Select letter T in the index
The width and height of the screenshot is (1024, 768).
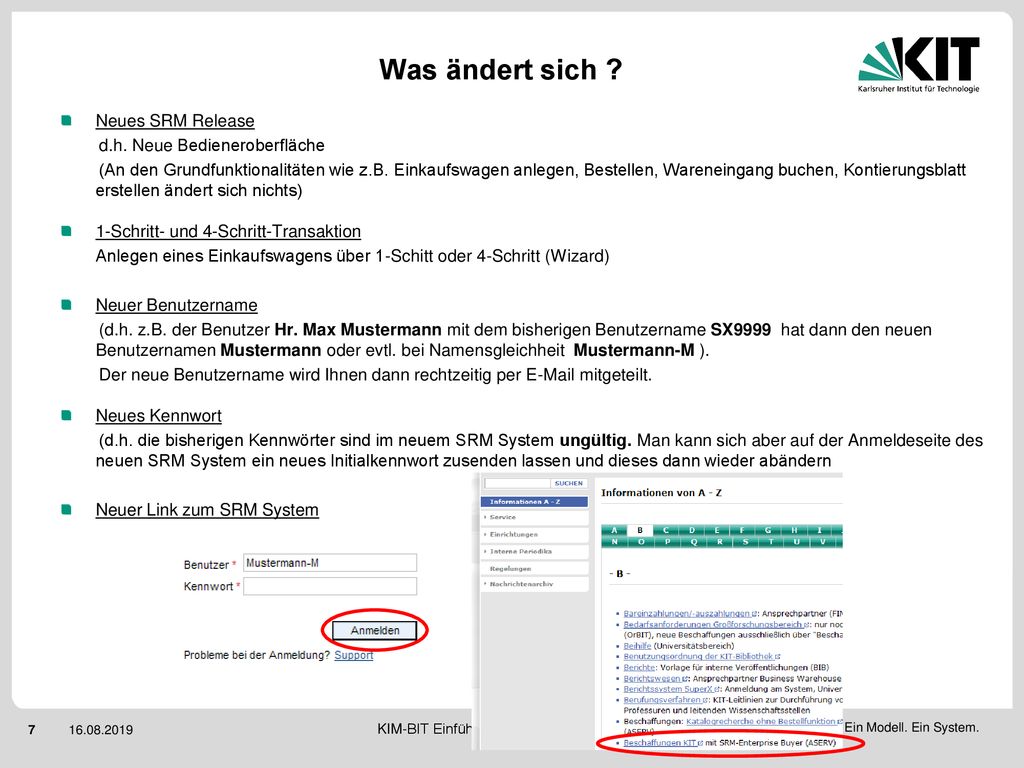coord(771,542)
